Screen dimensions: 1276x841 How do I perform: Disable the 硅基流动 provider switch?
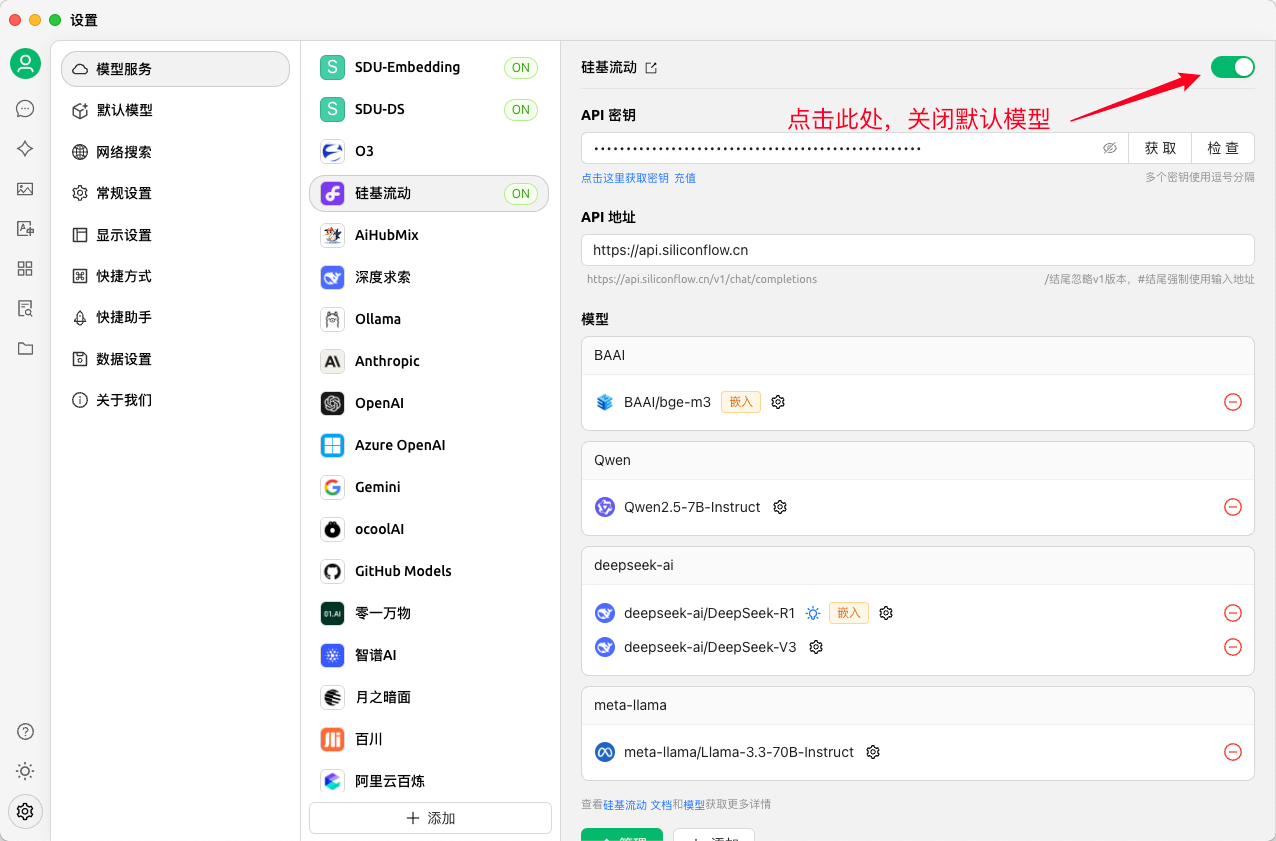(1232, 67)
